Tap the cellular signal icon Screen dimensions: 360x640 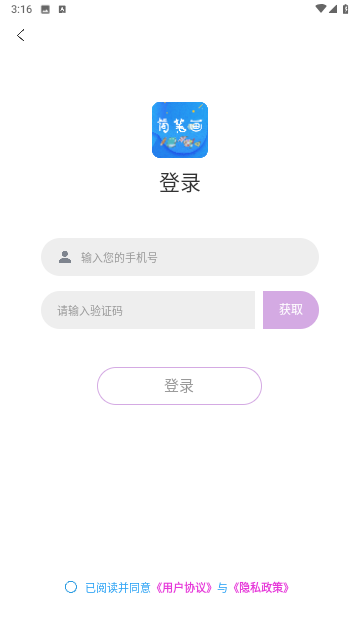[333, 9]
